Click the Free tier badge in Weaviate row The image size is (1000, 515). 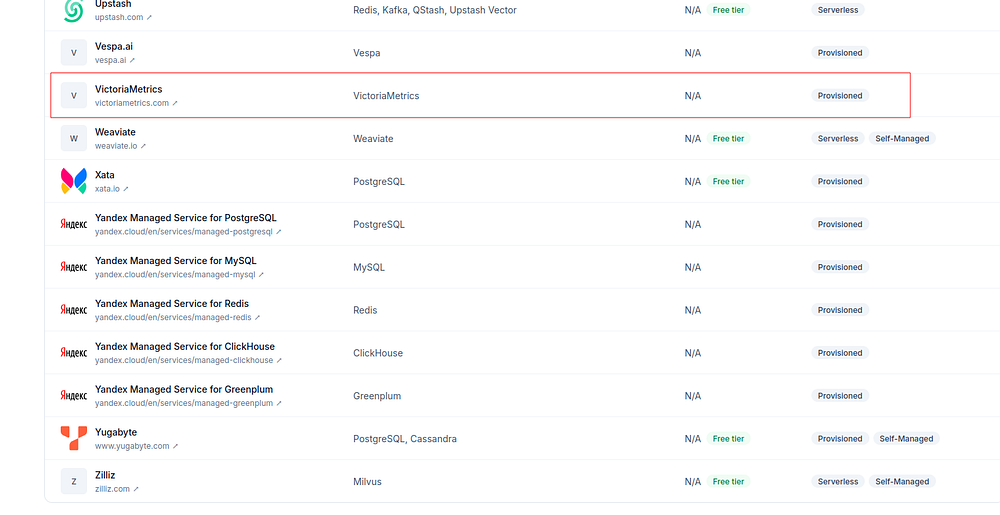[x=728, y=138]
